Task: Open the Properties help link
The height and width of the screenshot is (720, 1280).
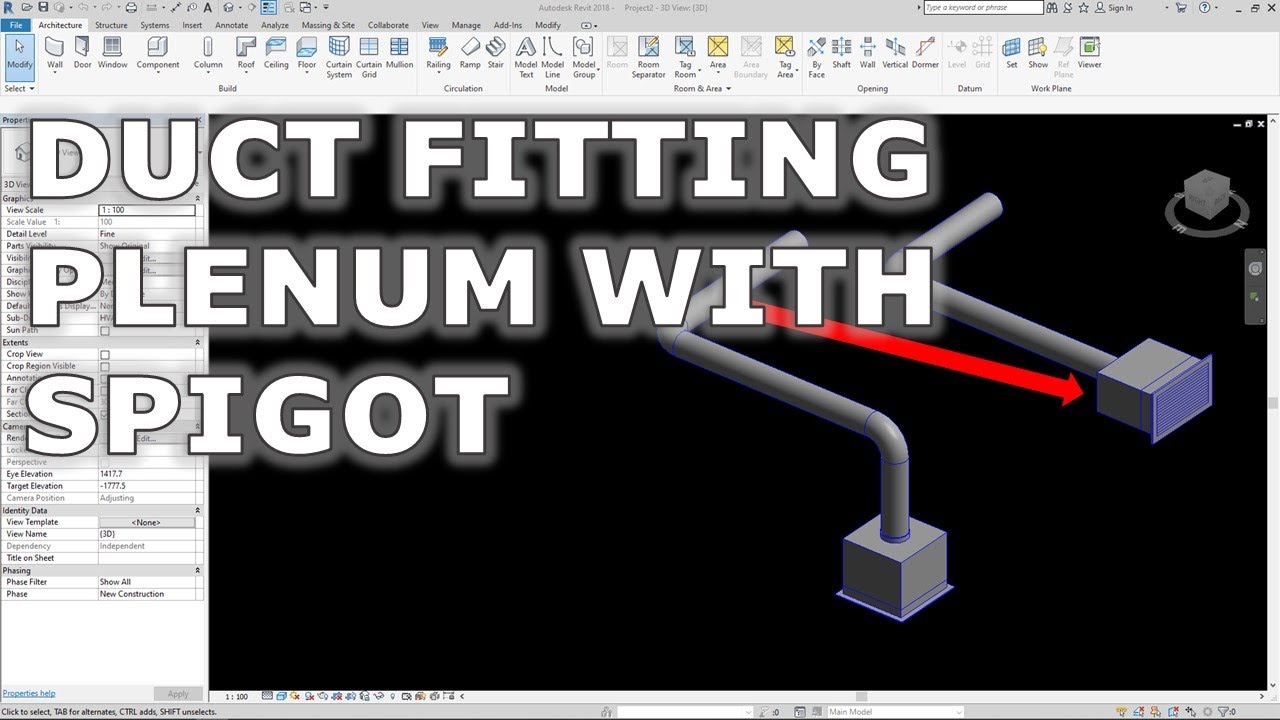Action: pos(29,693)
